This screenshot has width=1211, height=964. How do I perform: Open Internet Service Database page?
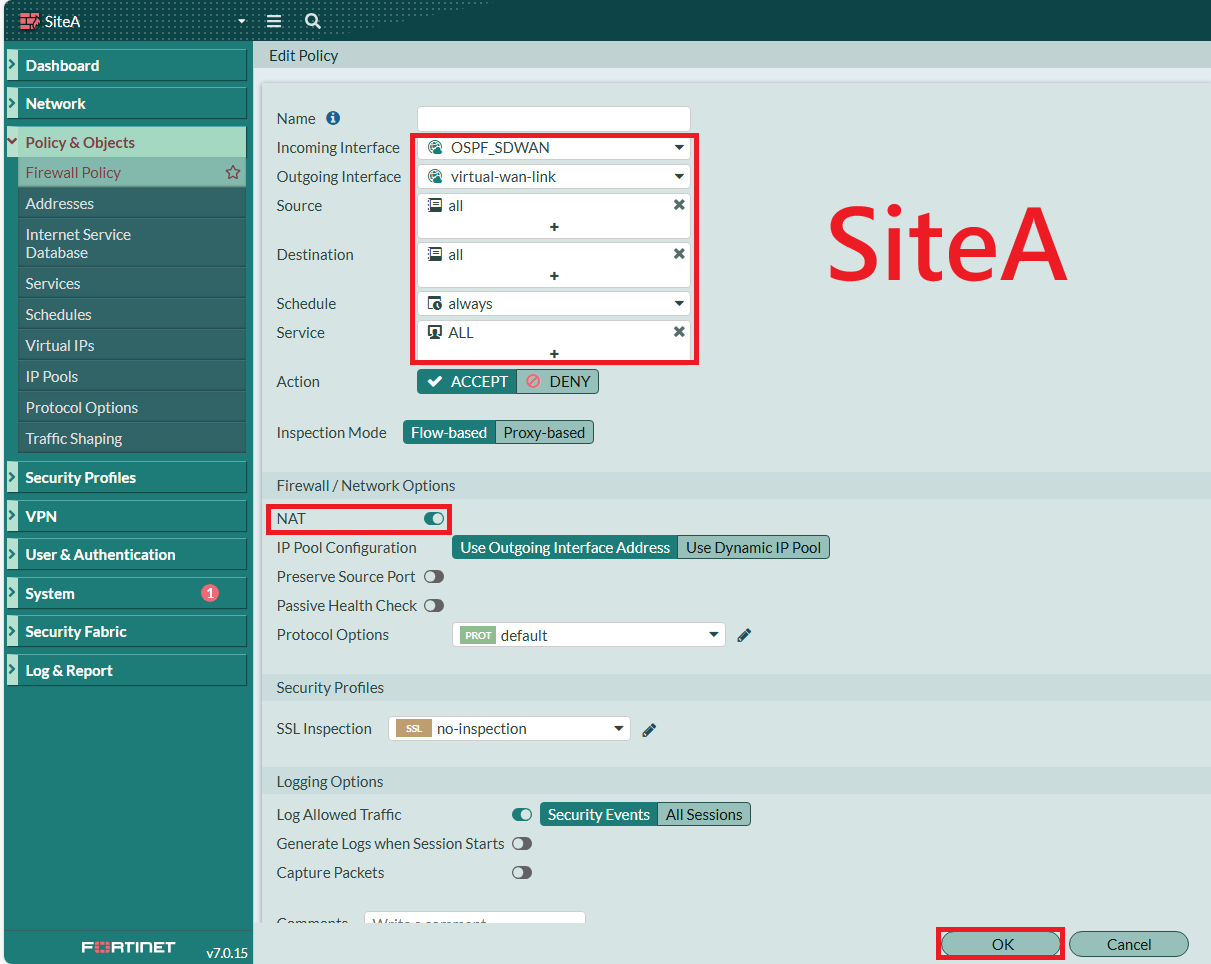(x=132, y=243)
